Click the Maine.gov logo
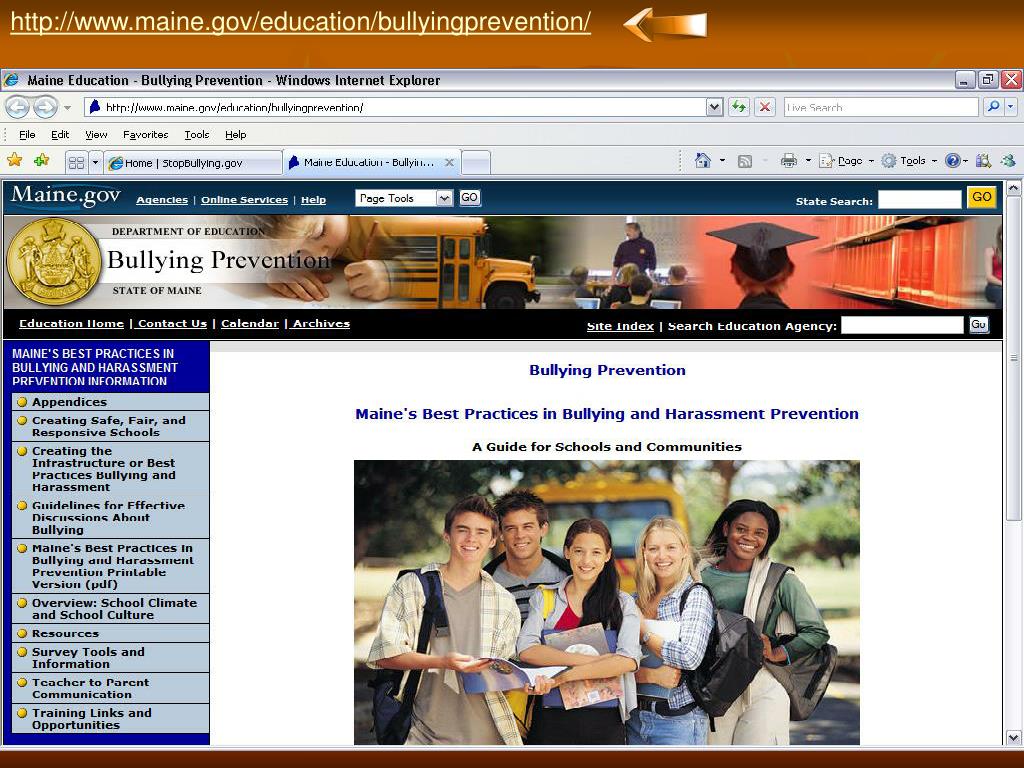This screenshot has width=1024, height=768. pyautogui.click(x=65, y=196)
